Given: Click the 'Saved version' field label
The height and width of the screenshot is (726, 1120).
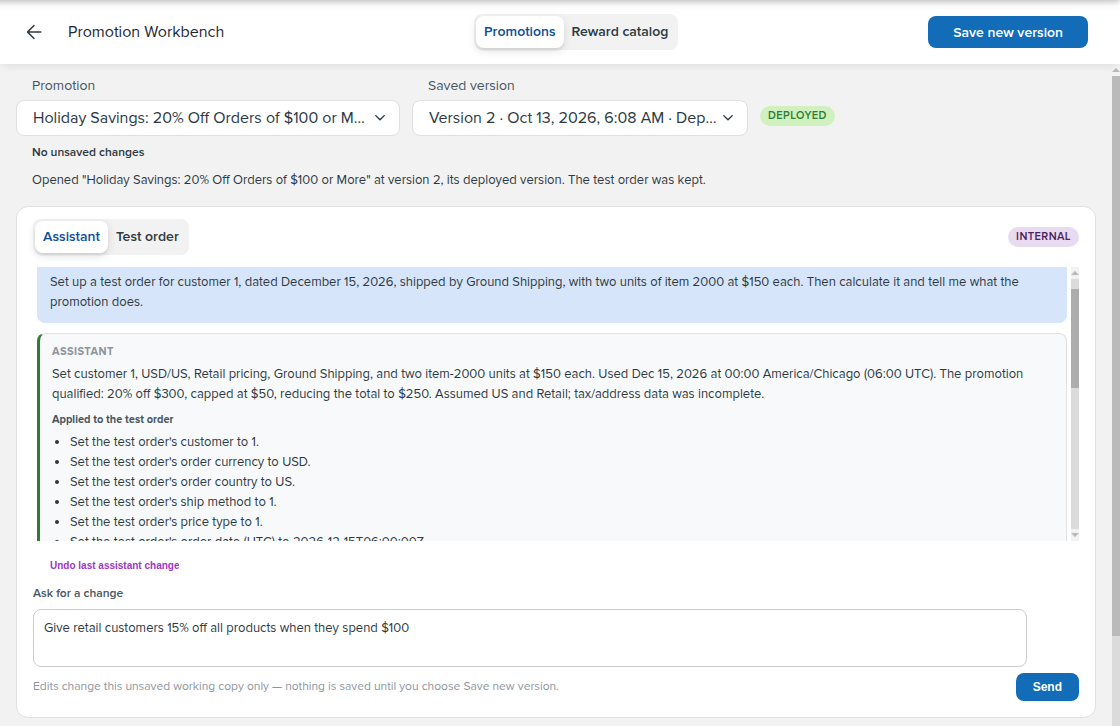Looking at the screenshot, I should 471,86.
